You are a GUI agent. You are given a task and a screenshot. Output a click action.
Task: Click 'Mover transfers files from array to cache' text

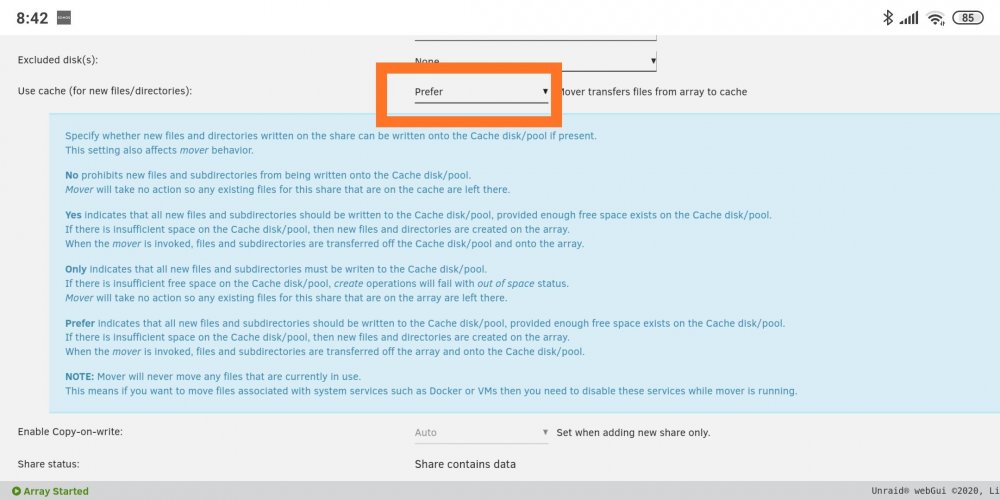(x=652, y=92)
